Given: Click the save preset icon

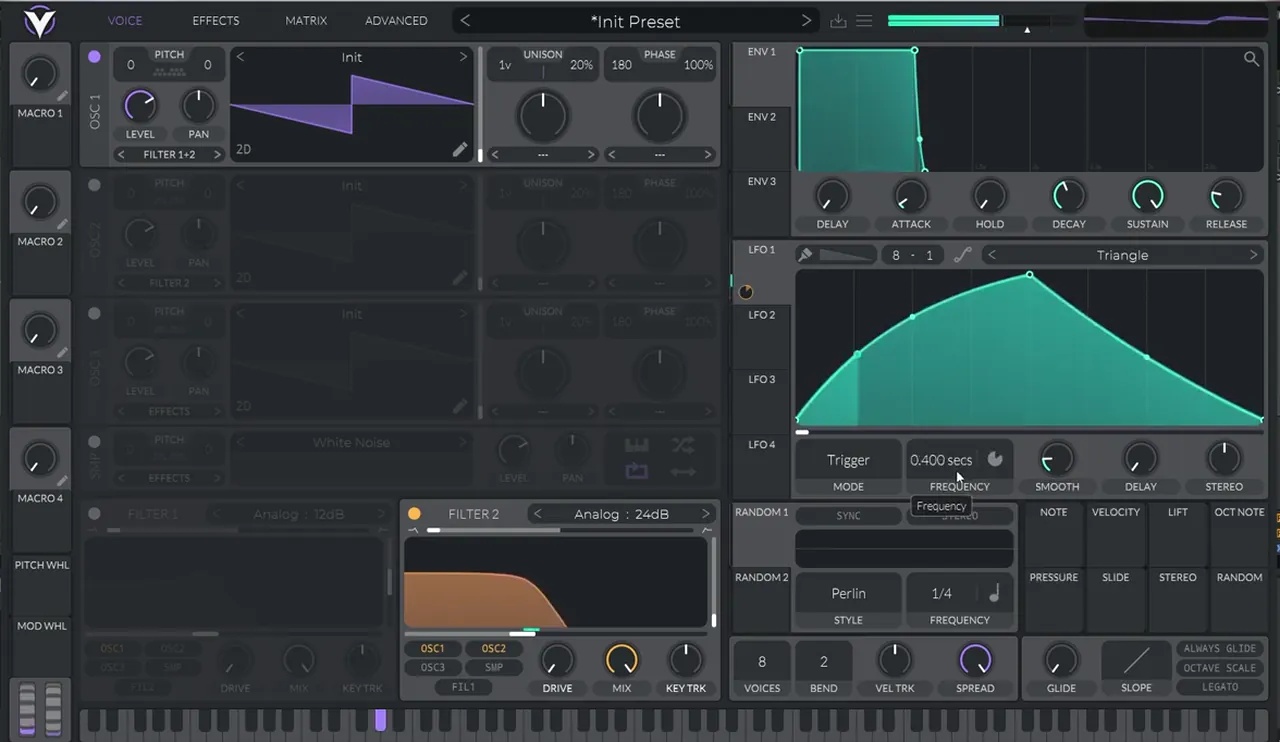Looking at the screenshot, I should tap(838, 21).
